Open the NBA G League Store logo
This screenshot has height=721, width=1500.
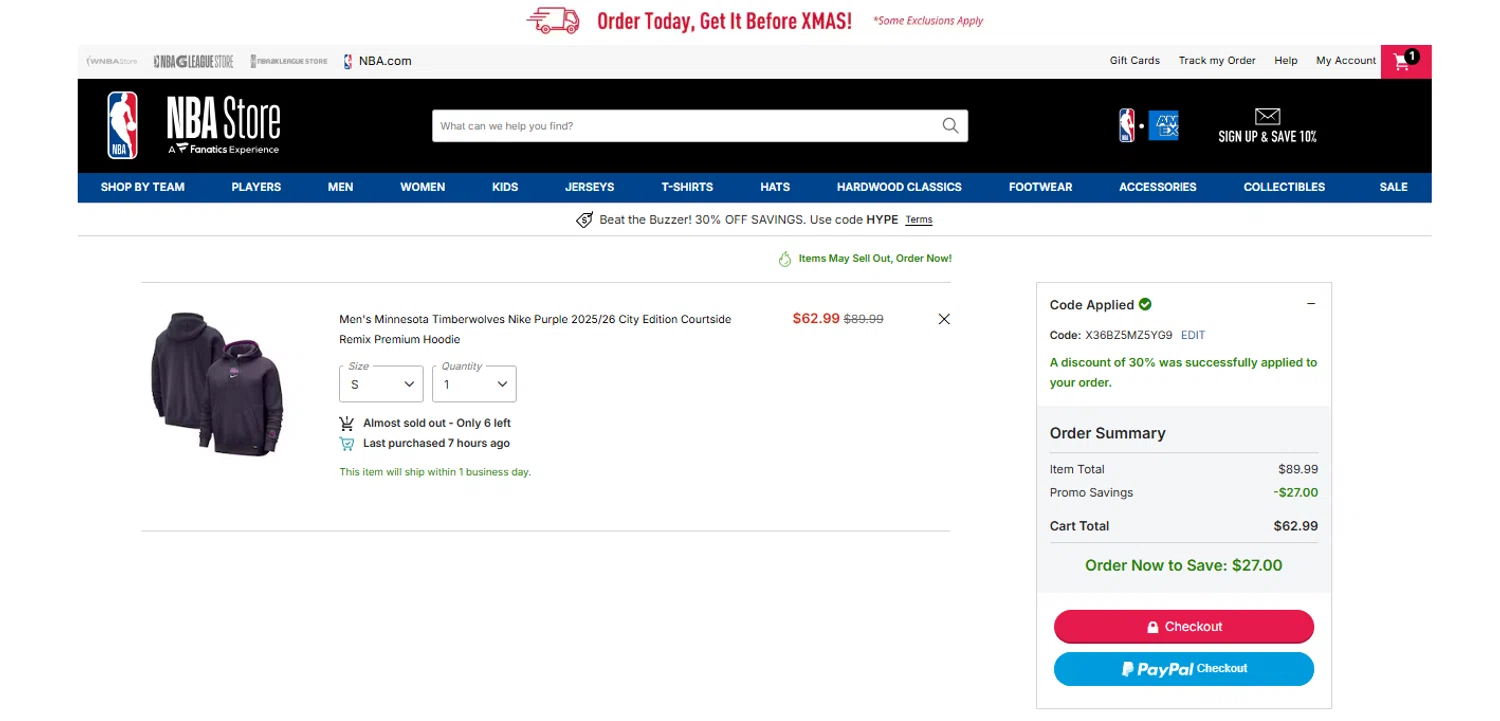194,61
